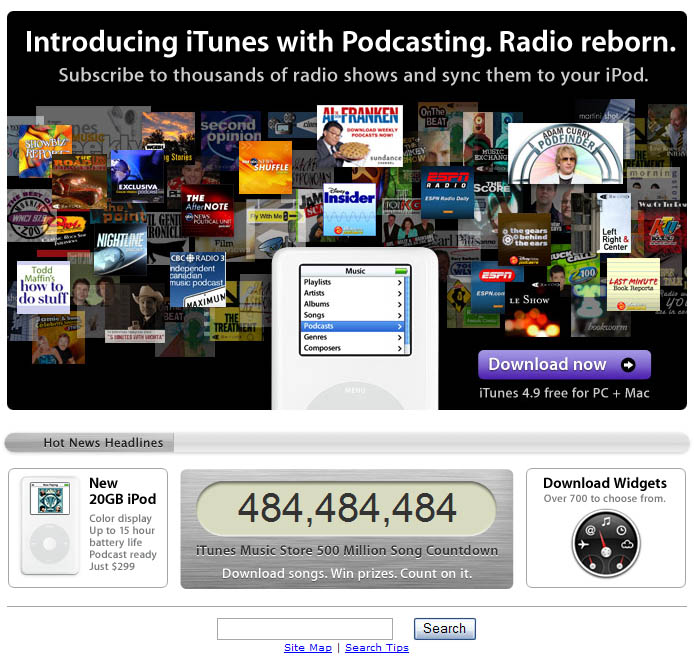Open Todd Maffin's how to do stuff tile
Screen dimensions: 694x664
(x=43, y=287)
